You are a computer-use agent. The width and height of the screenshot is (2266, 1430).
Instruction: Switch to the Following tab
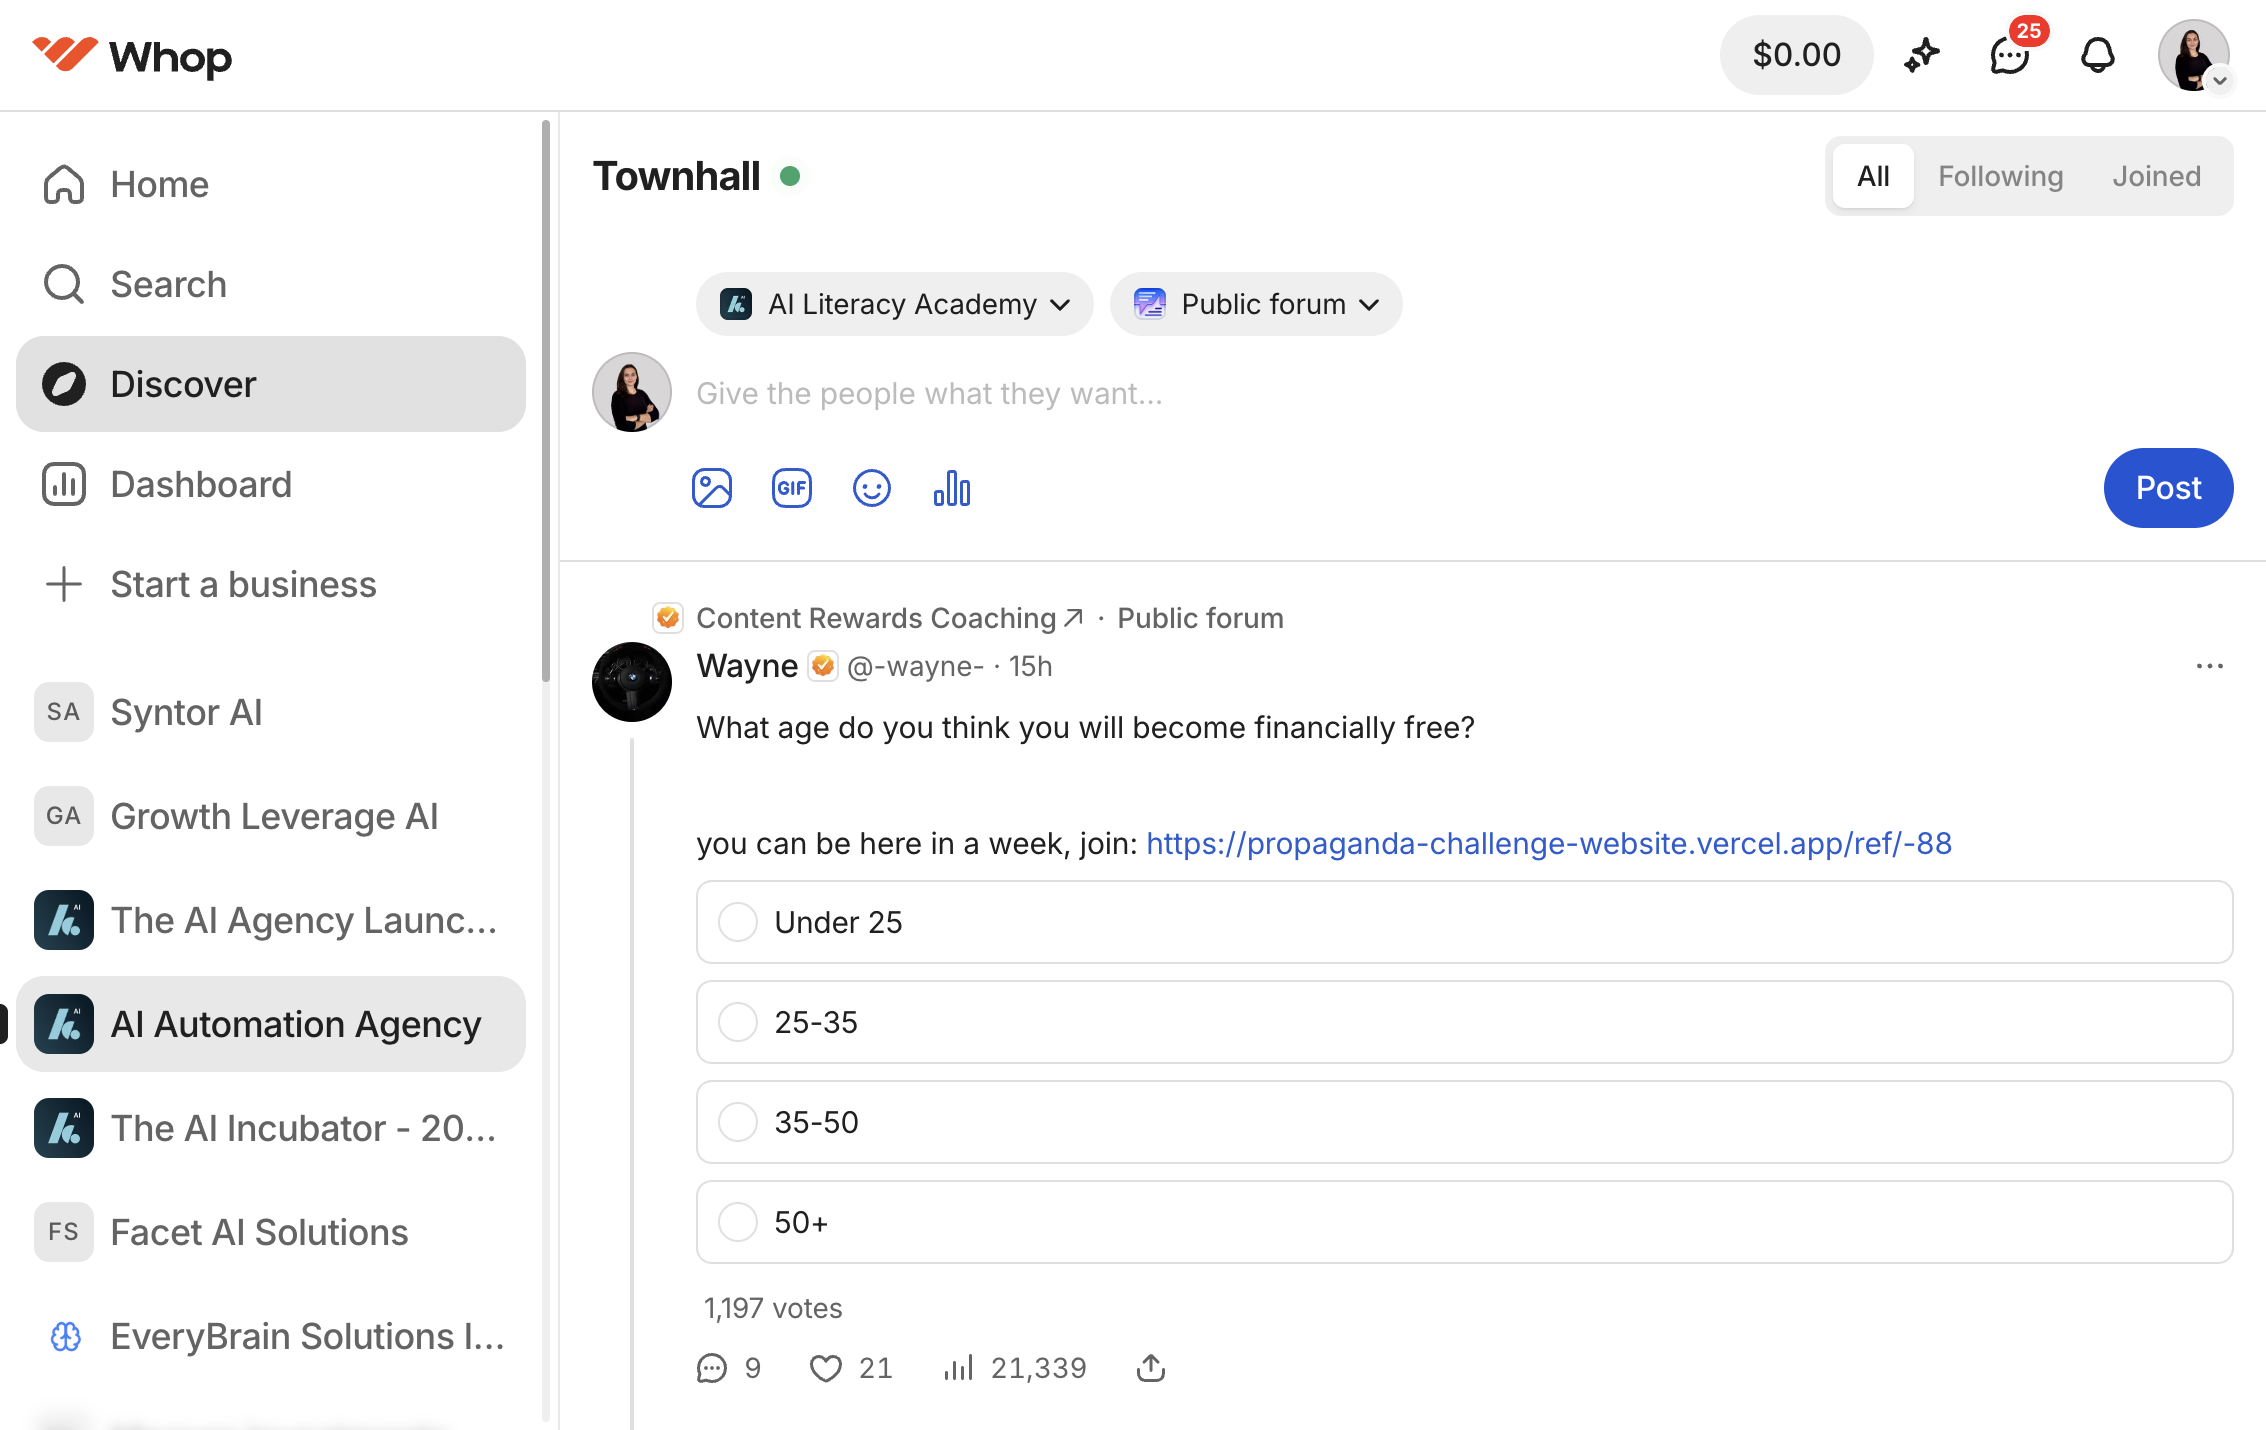point(2000,176)
